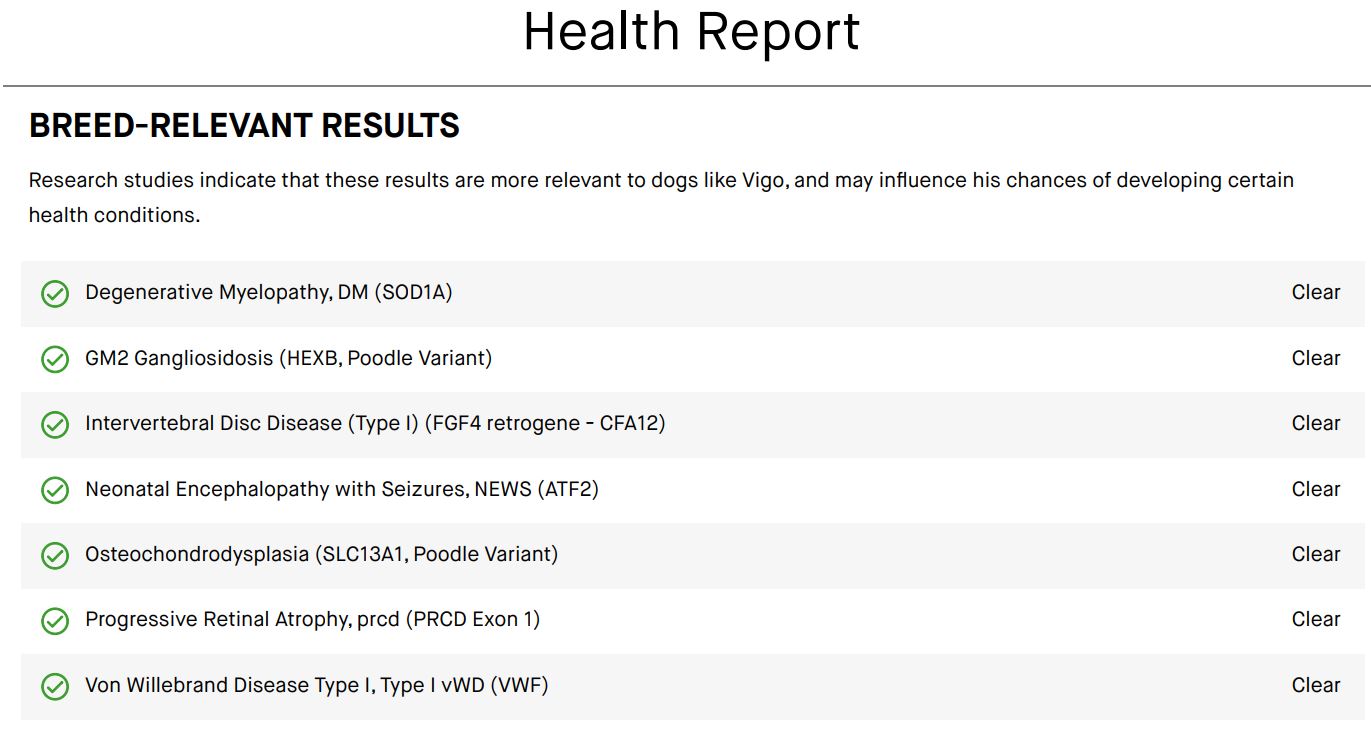
Task: Open Neonatal Encephalopathy with Seizures result
Action: click(x=341, y=489)
